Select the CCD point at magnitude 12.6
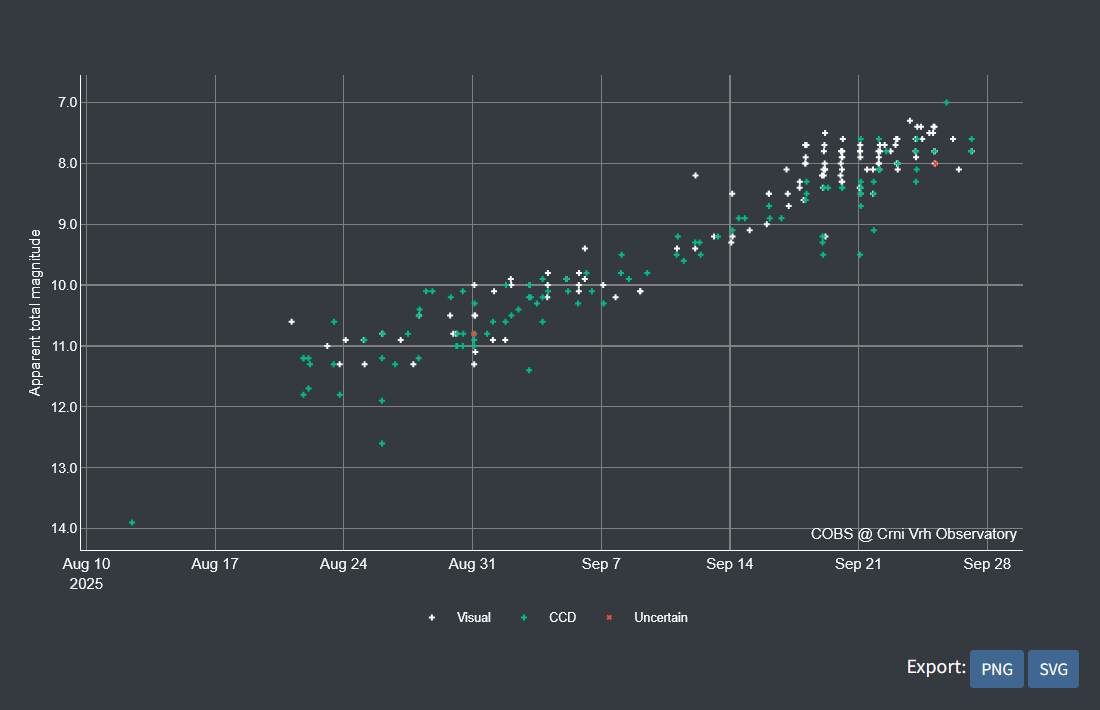This screenshot has width=1100, height=710. 382,443
